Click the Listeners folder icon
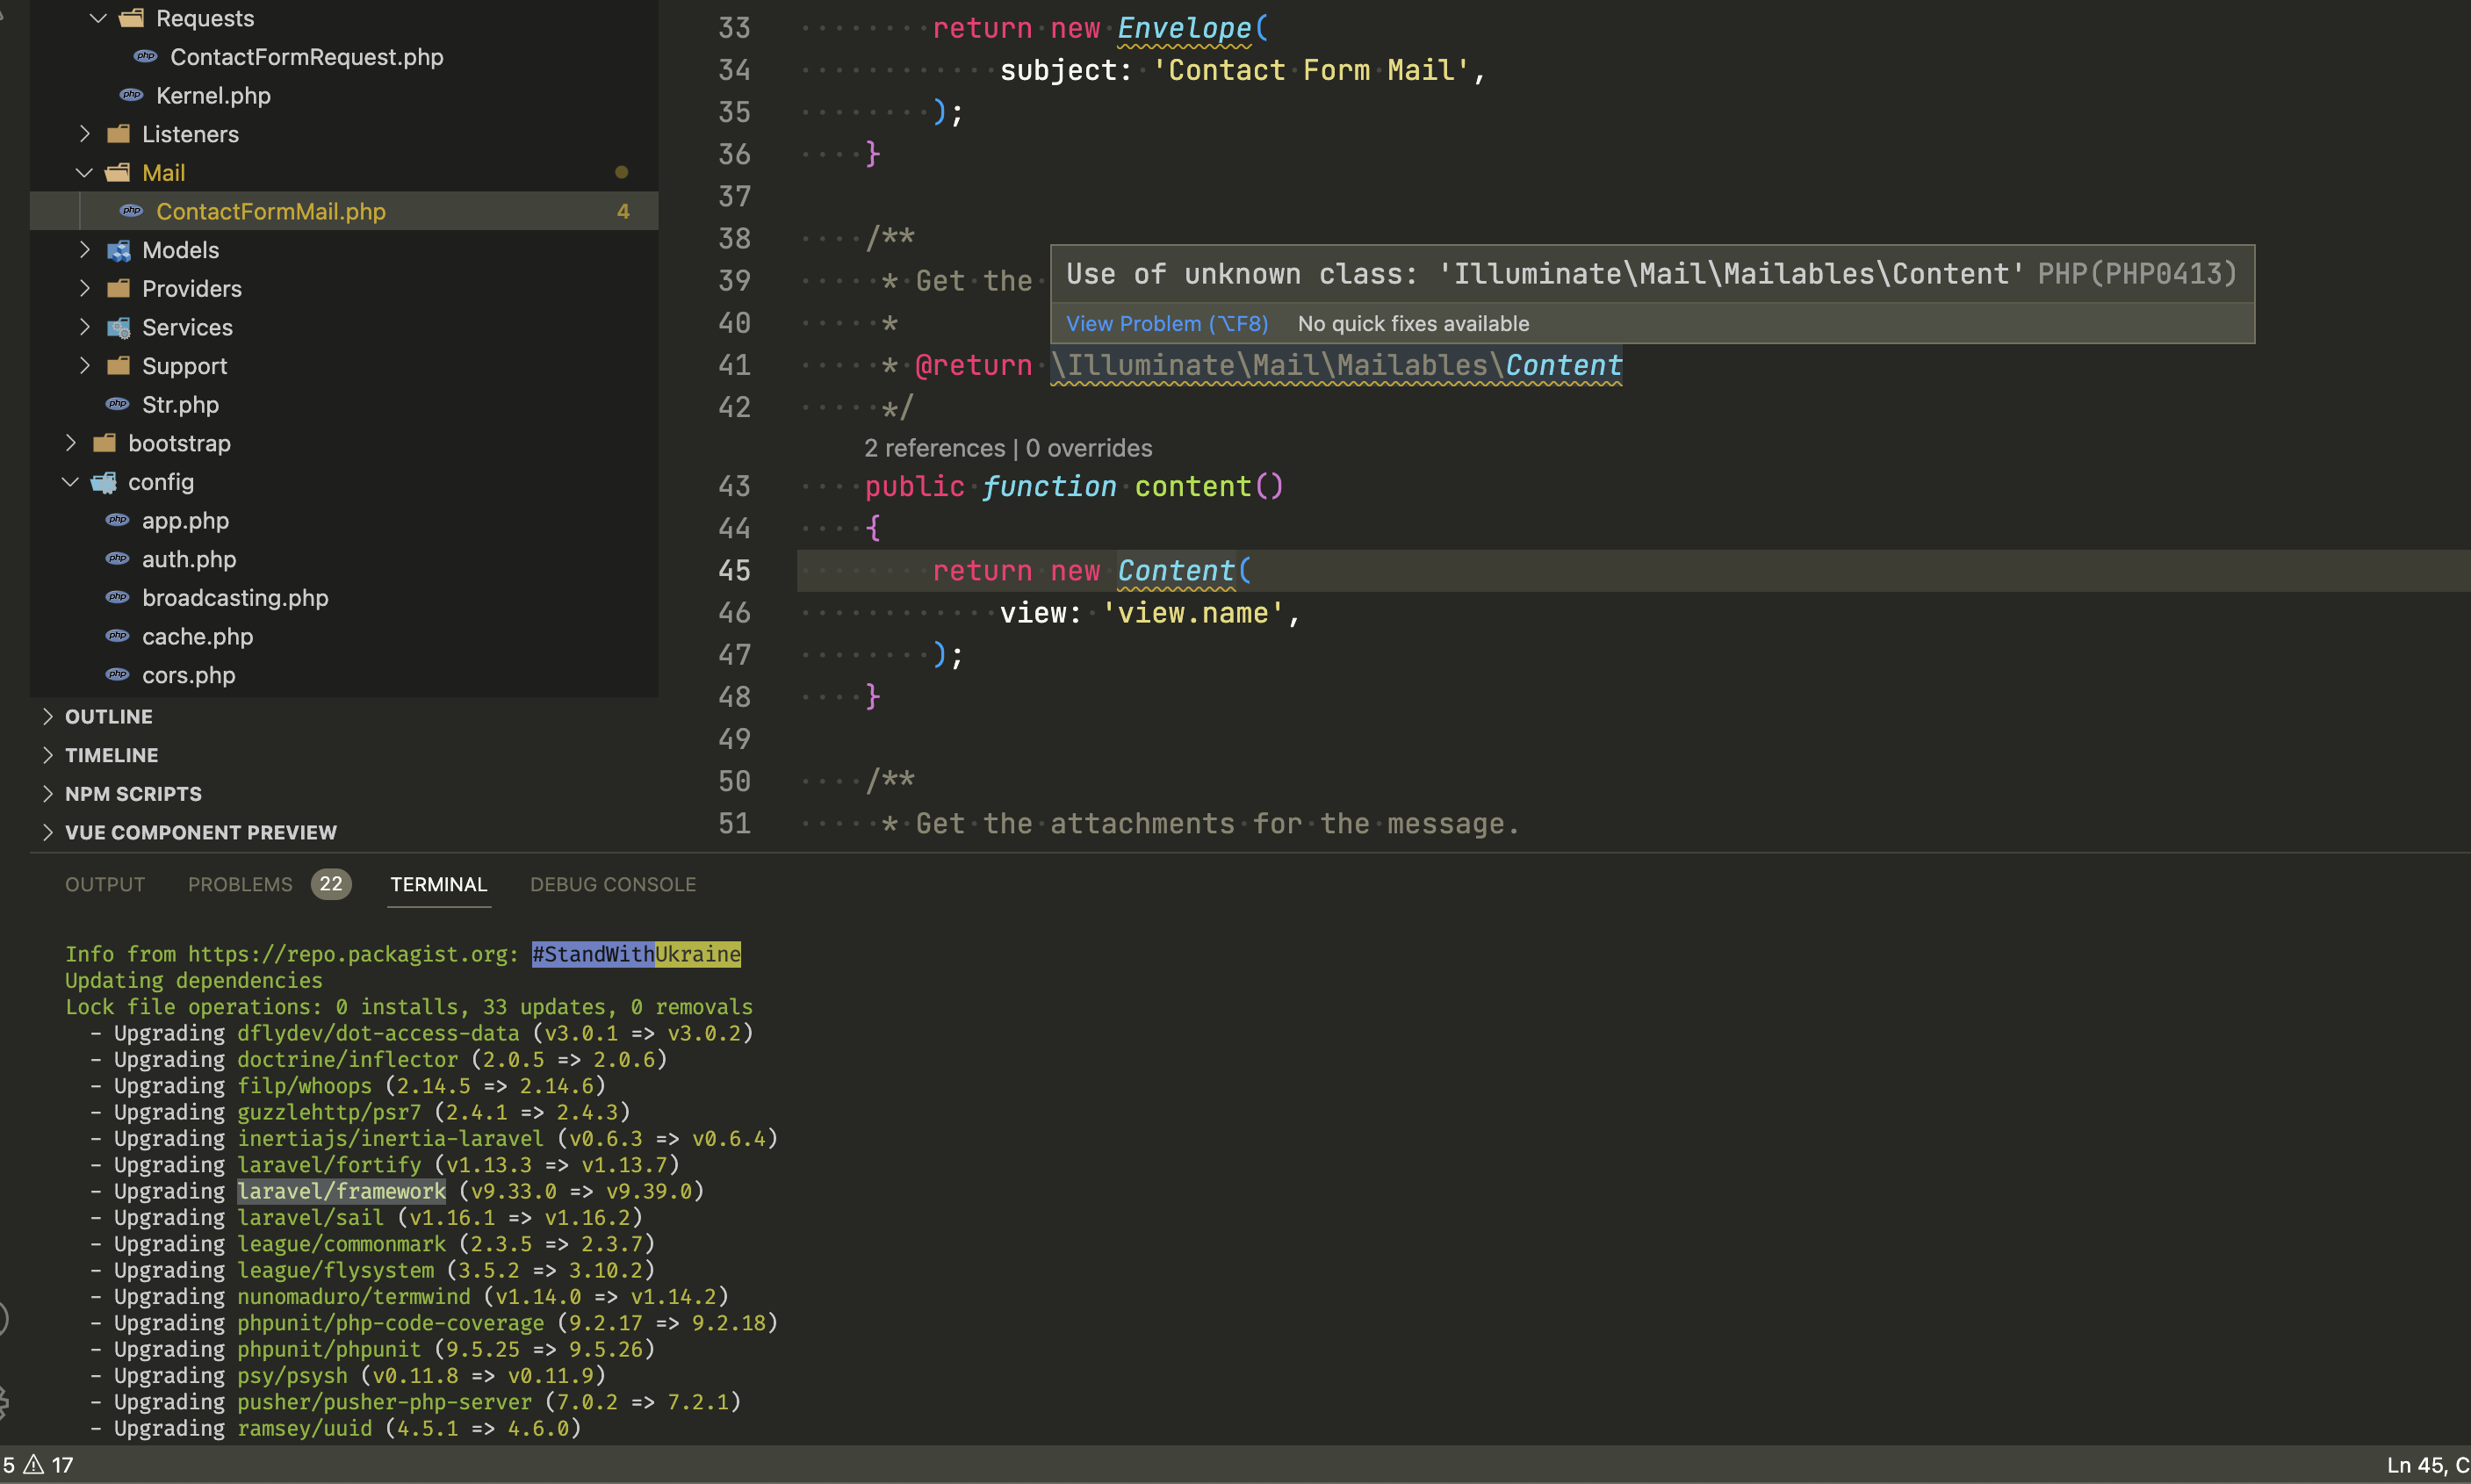Image resolution: width=2471 pixels, height=1484 pixels. click(119, 134)
